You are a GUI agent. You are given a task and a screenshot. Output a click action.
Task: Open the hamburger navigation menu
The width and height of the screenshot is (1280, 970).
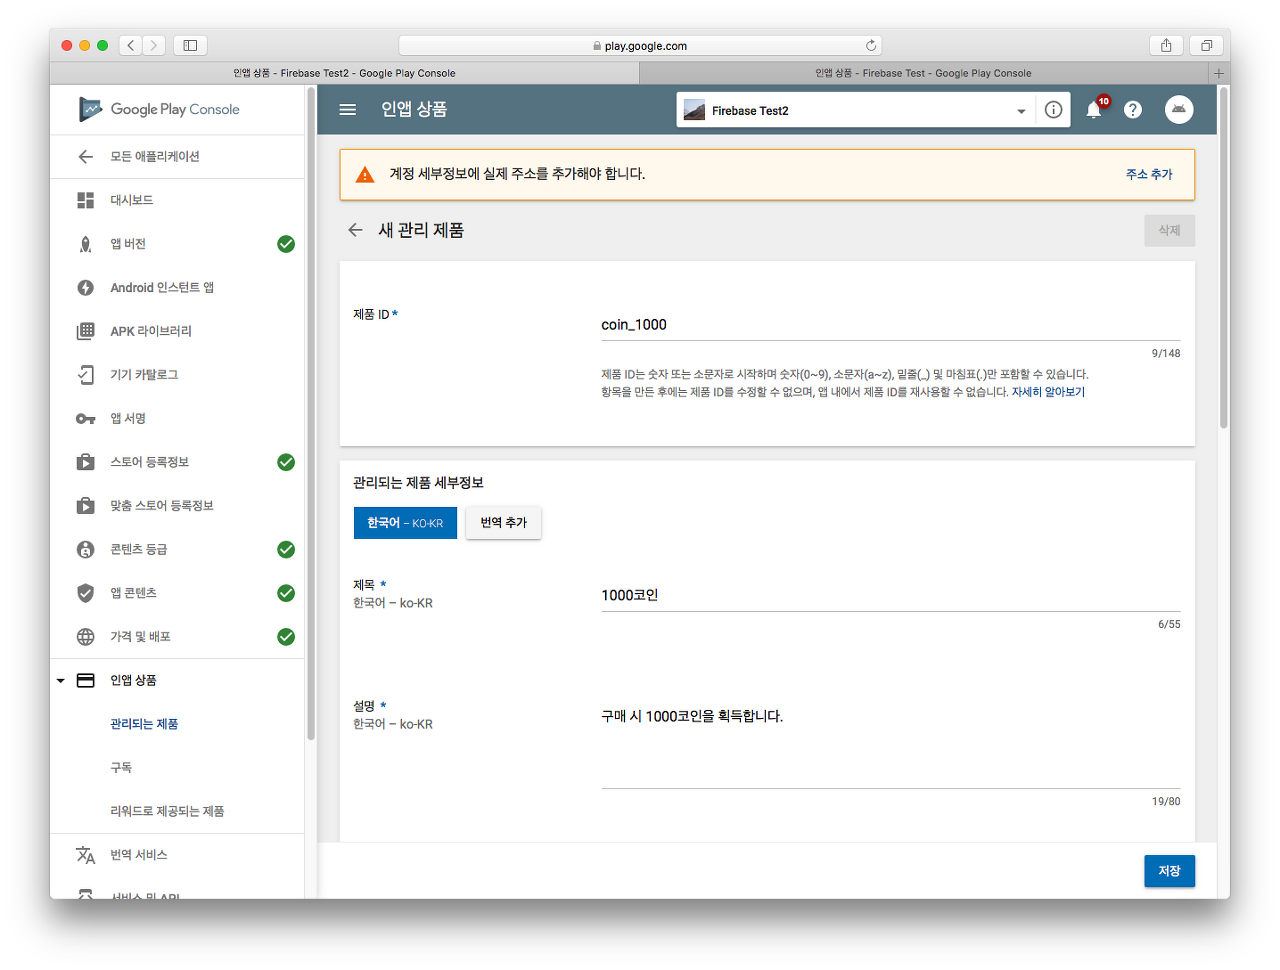pyautogui.click(x=348, y=110)
